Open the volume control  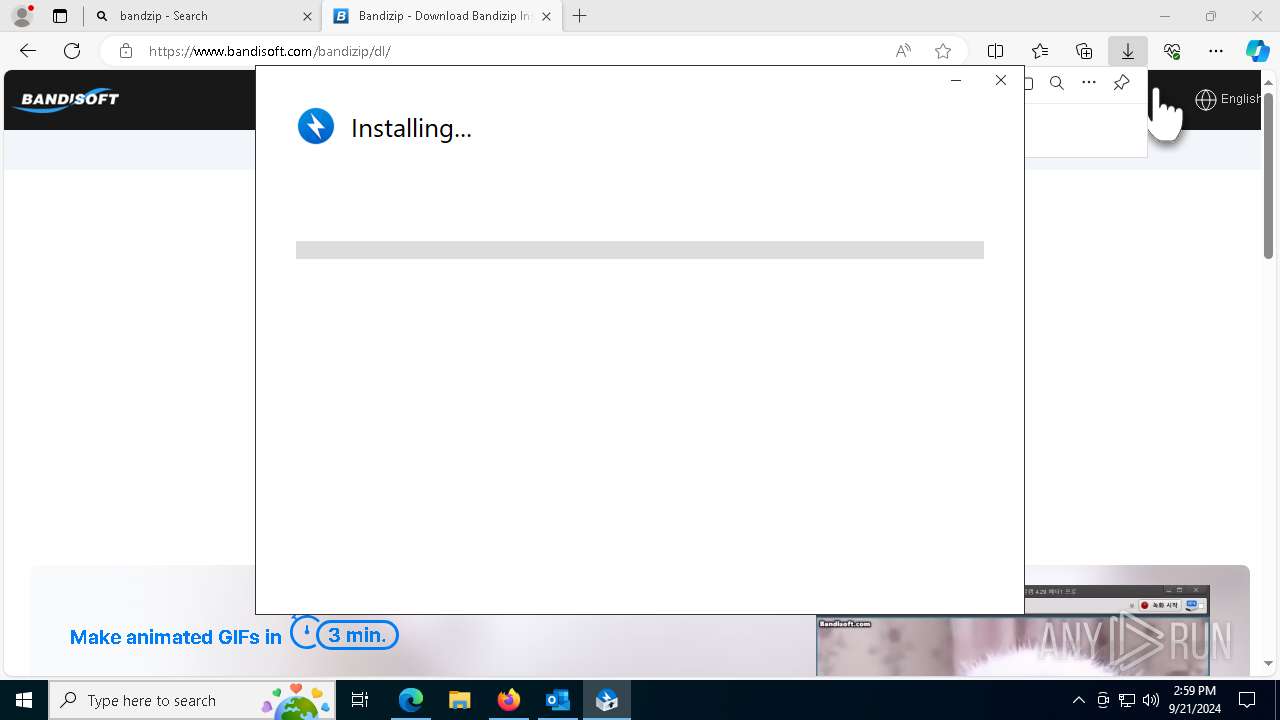pyautogui.click(x=1150, y=700)
